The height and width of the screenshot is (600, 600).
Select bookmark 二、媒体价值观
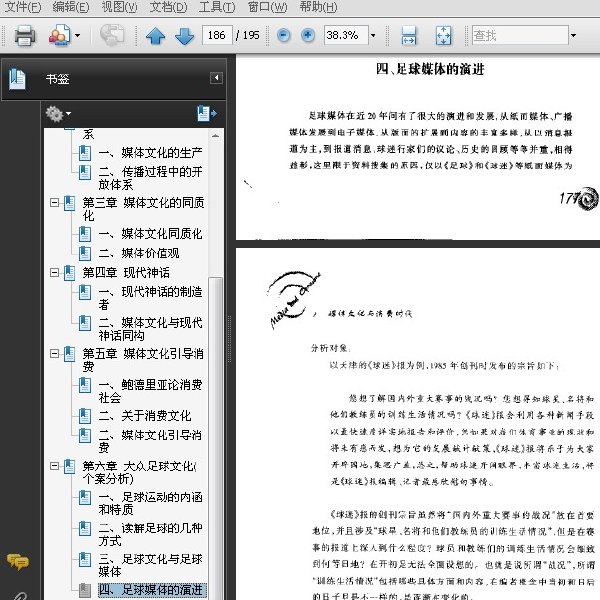pyautogui.click(x=139, y=253)
